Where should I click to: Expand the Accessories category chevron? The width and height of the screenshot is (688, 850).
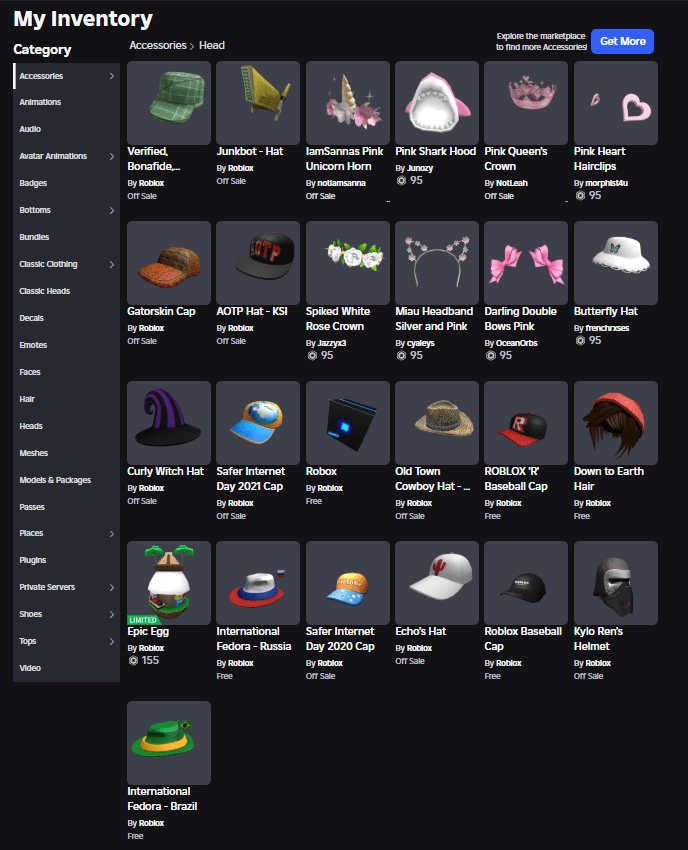tap(112, 76)
